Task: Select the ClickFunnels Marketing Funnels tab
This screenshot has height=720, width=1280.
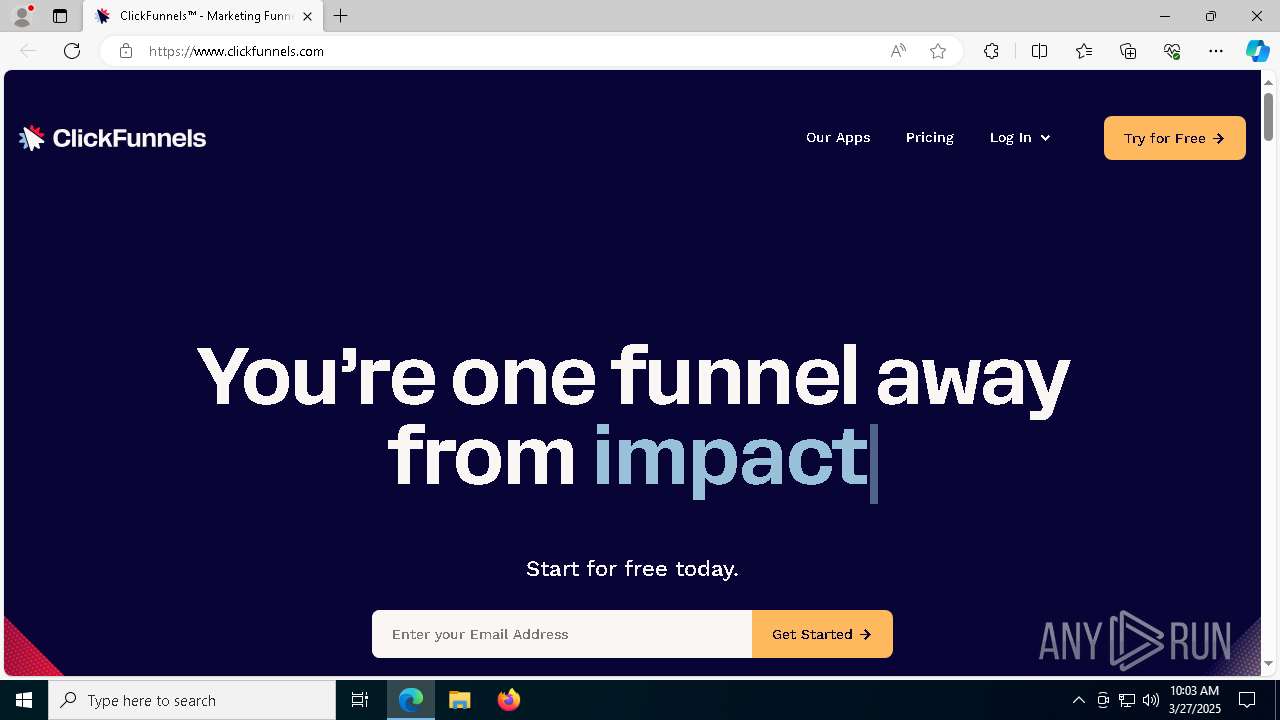Action: pos(203,16)
